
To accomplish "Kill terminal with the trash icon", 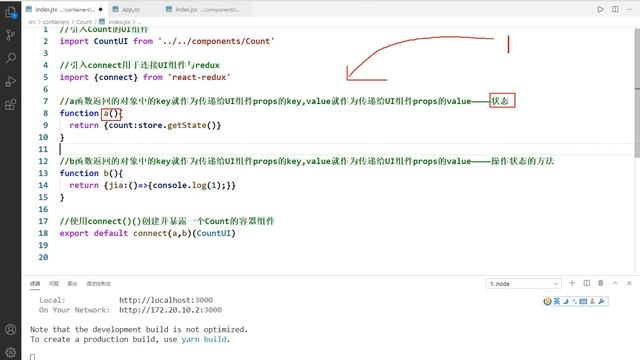I will [x=601, y=283].
